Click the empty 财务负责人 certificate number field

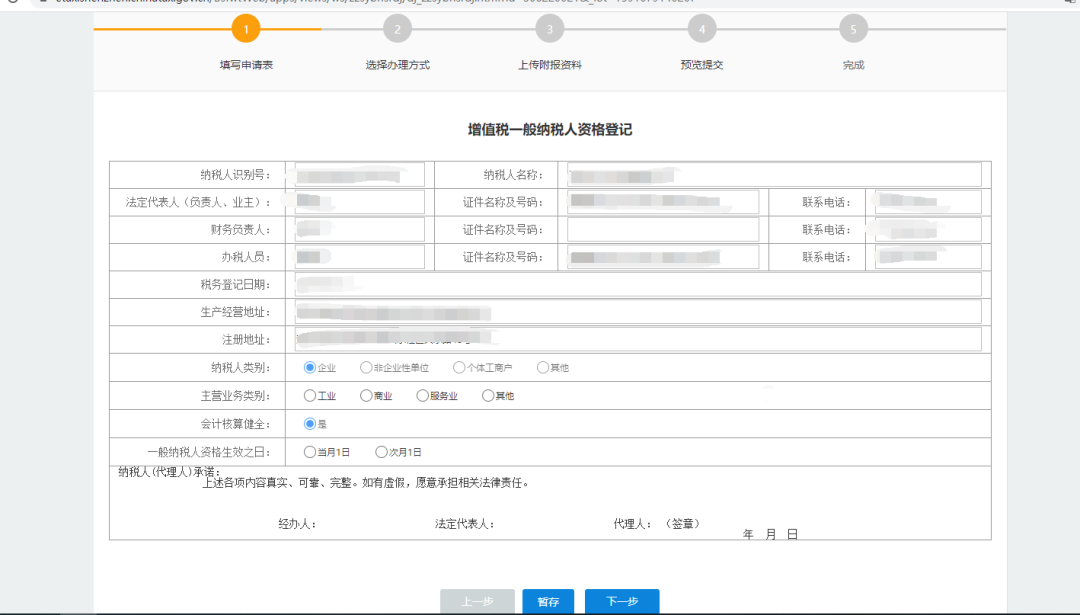pyautogui.click(x=663, y=229)
